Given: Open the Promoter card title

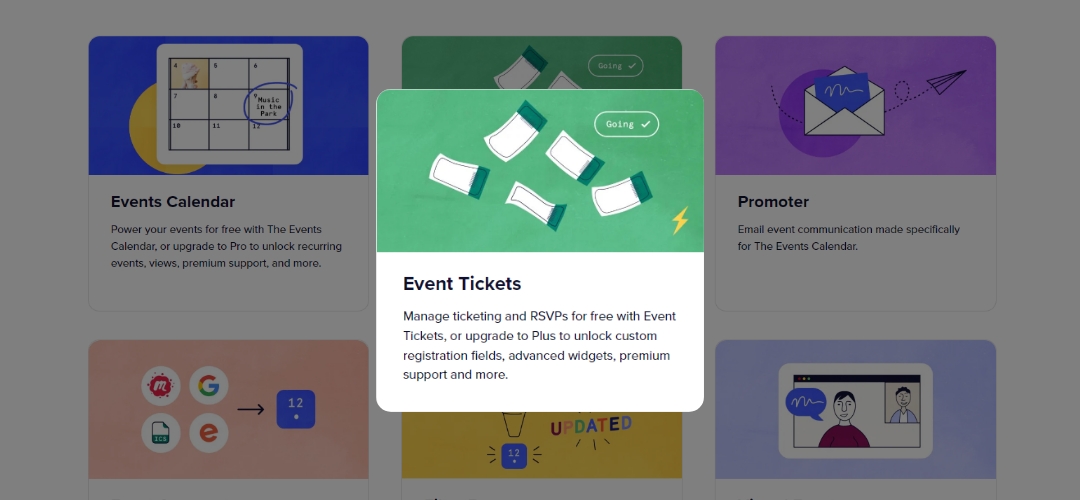Looking at the screenshot, I should (773, 202).
